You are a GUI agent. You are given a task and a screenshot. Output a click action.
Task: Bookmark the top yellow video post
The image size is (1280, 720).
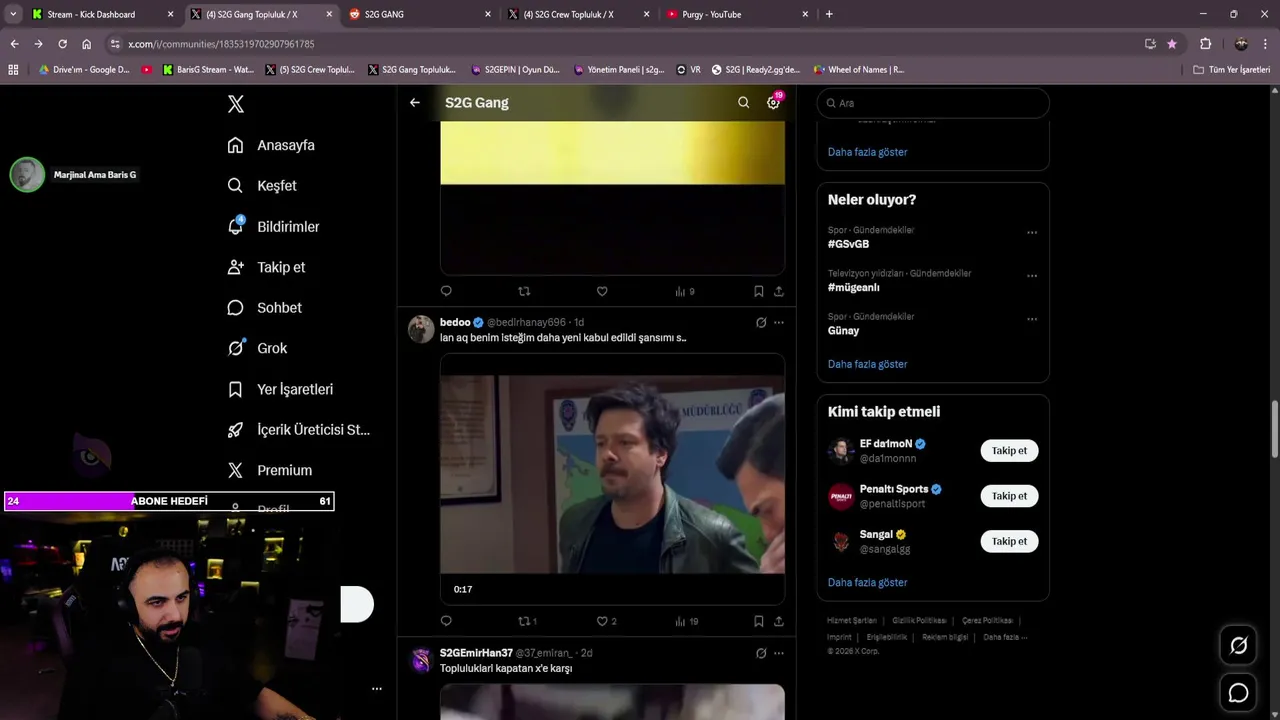758,291
